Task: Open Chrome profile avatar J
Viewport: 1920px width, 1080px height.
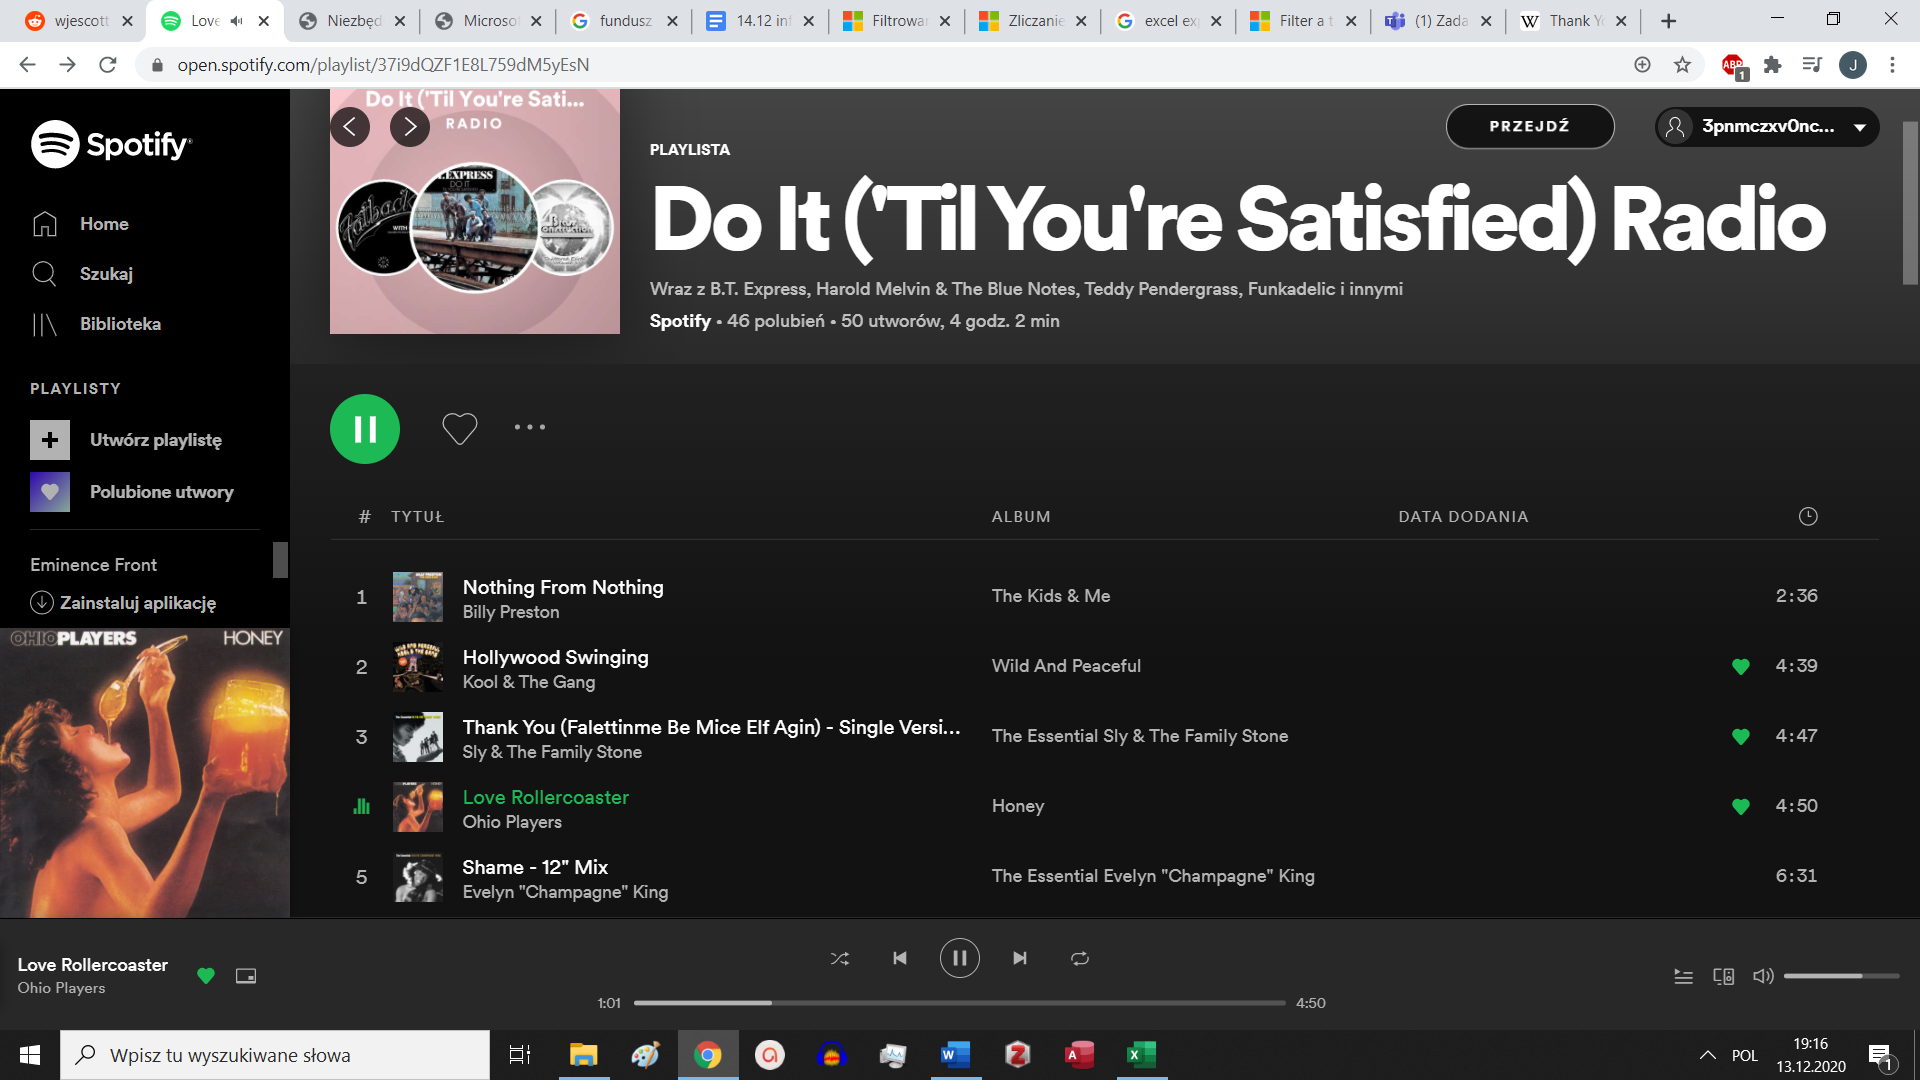Action: [1853, 65]
